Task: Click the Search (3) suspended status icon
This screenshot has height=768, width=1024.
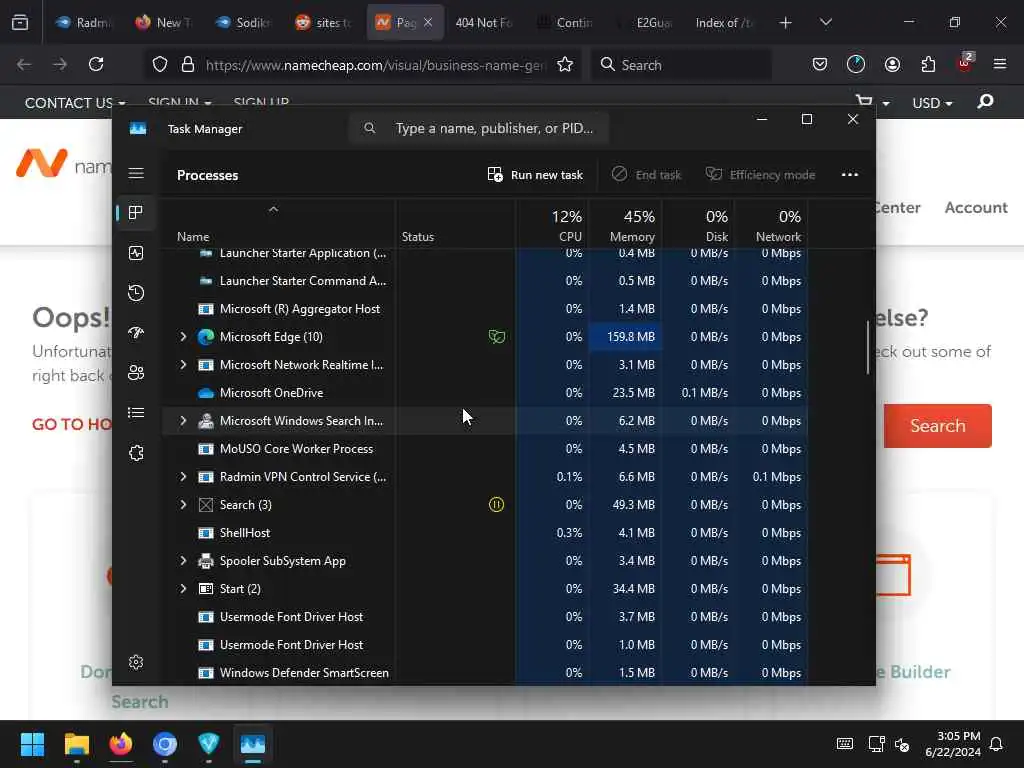Action: coord(496,504)
